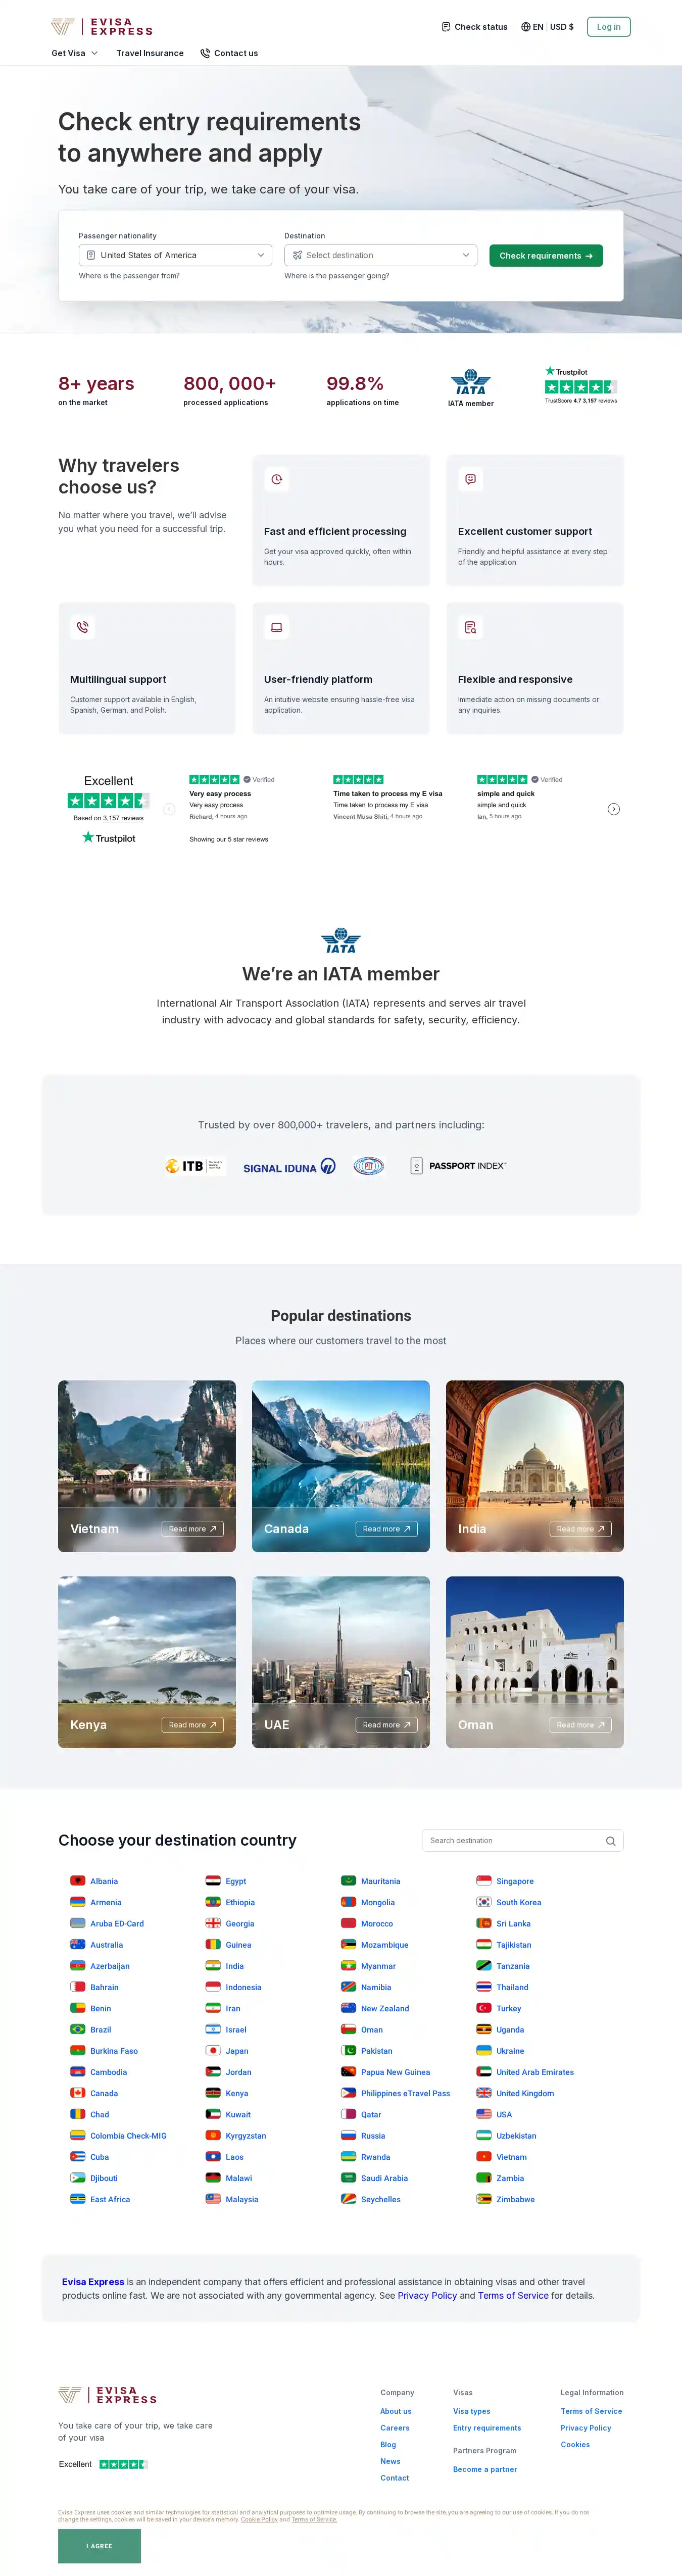Image resolution: width=682 pixels, height=2576 pixels.
Task: Click I AGREE on the cookie notice
Action: tap(99, 2546)
